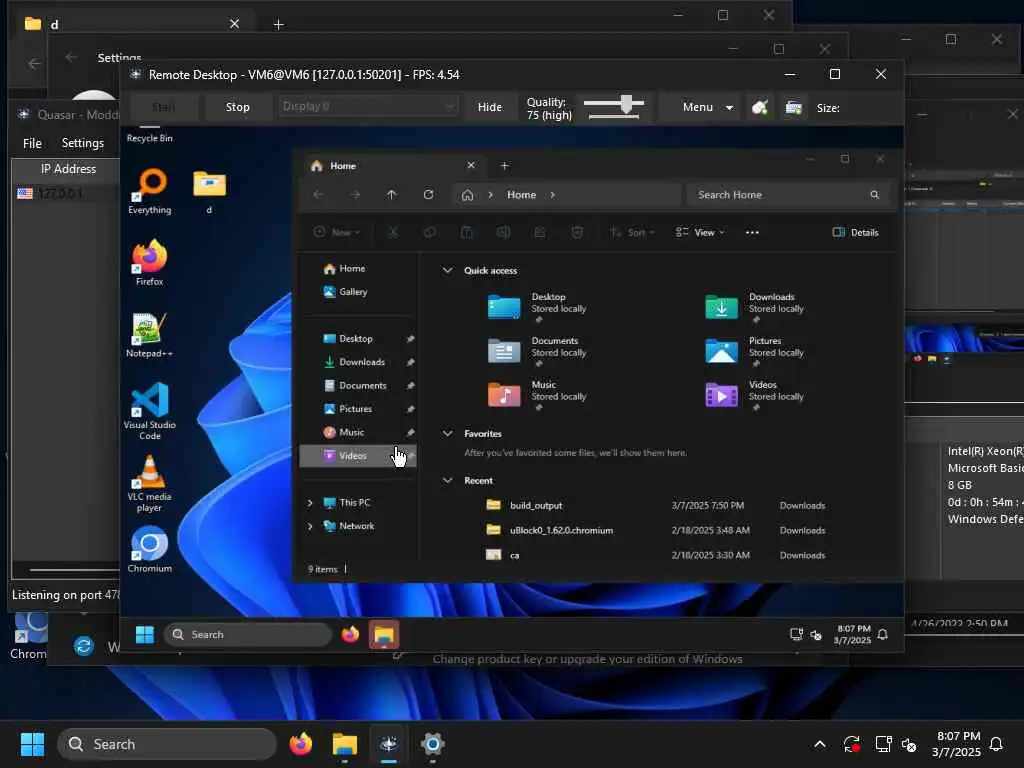Expand This PC tree node
Viewport: 1024px width, 768px height.
click(310, 503)
